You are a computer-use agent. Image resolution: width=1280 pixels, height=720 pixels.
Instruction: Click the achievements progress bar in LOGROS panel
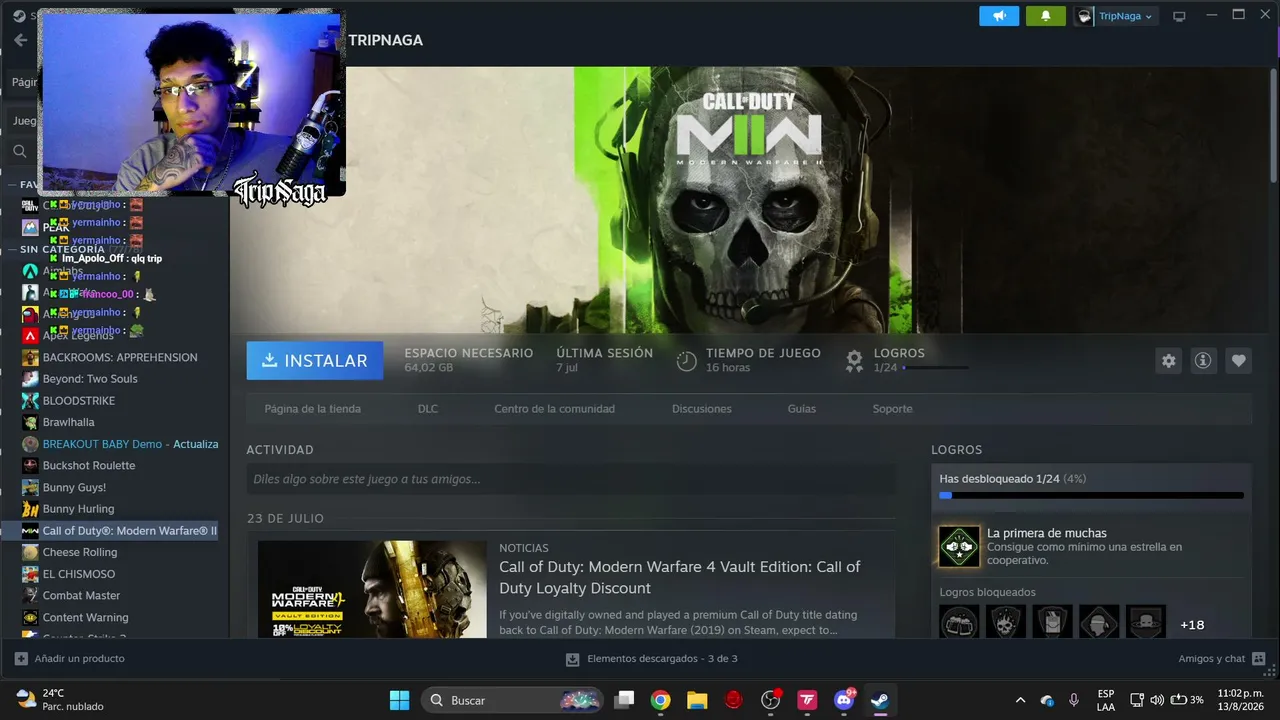(x=1092, y=495)
